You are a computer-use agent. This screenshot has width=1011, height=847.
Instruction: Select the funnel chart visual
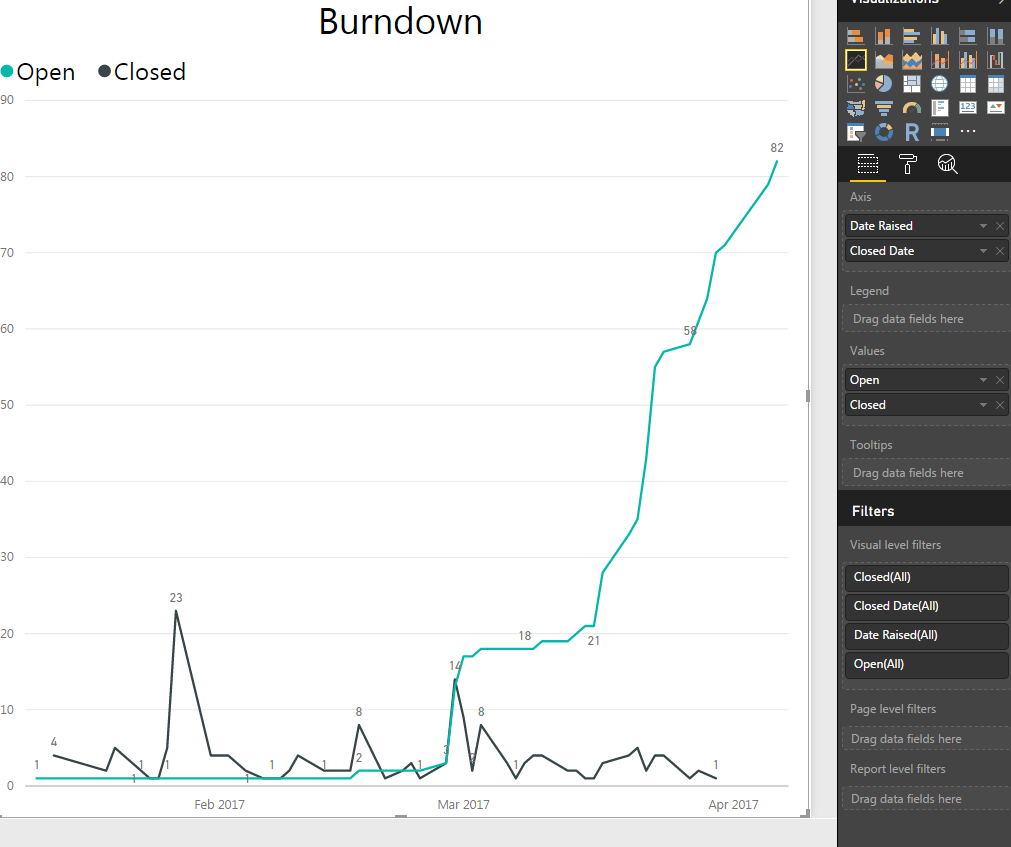click(x=883, y=108)
